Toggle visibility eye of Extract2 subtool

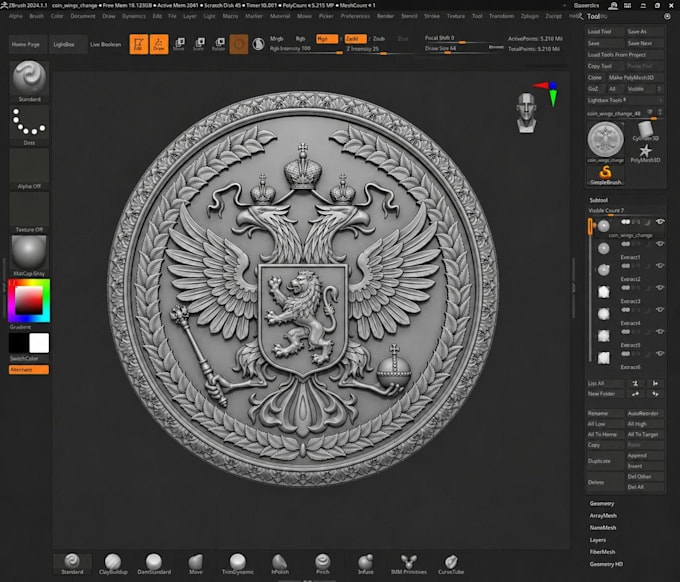coord(660,265)
